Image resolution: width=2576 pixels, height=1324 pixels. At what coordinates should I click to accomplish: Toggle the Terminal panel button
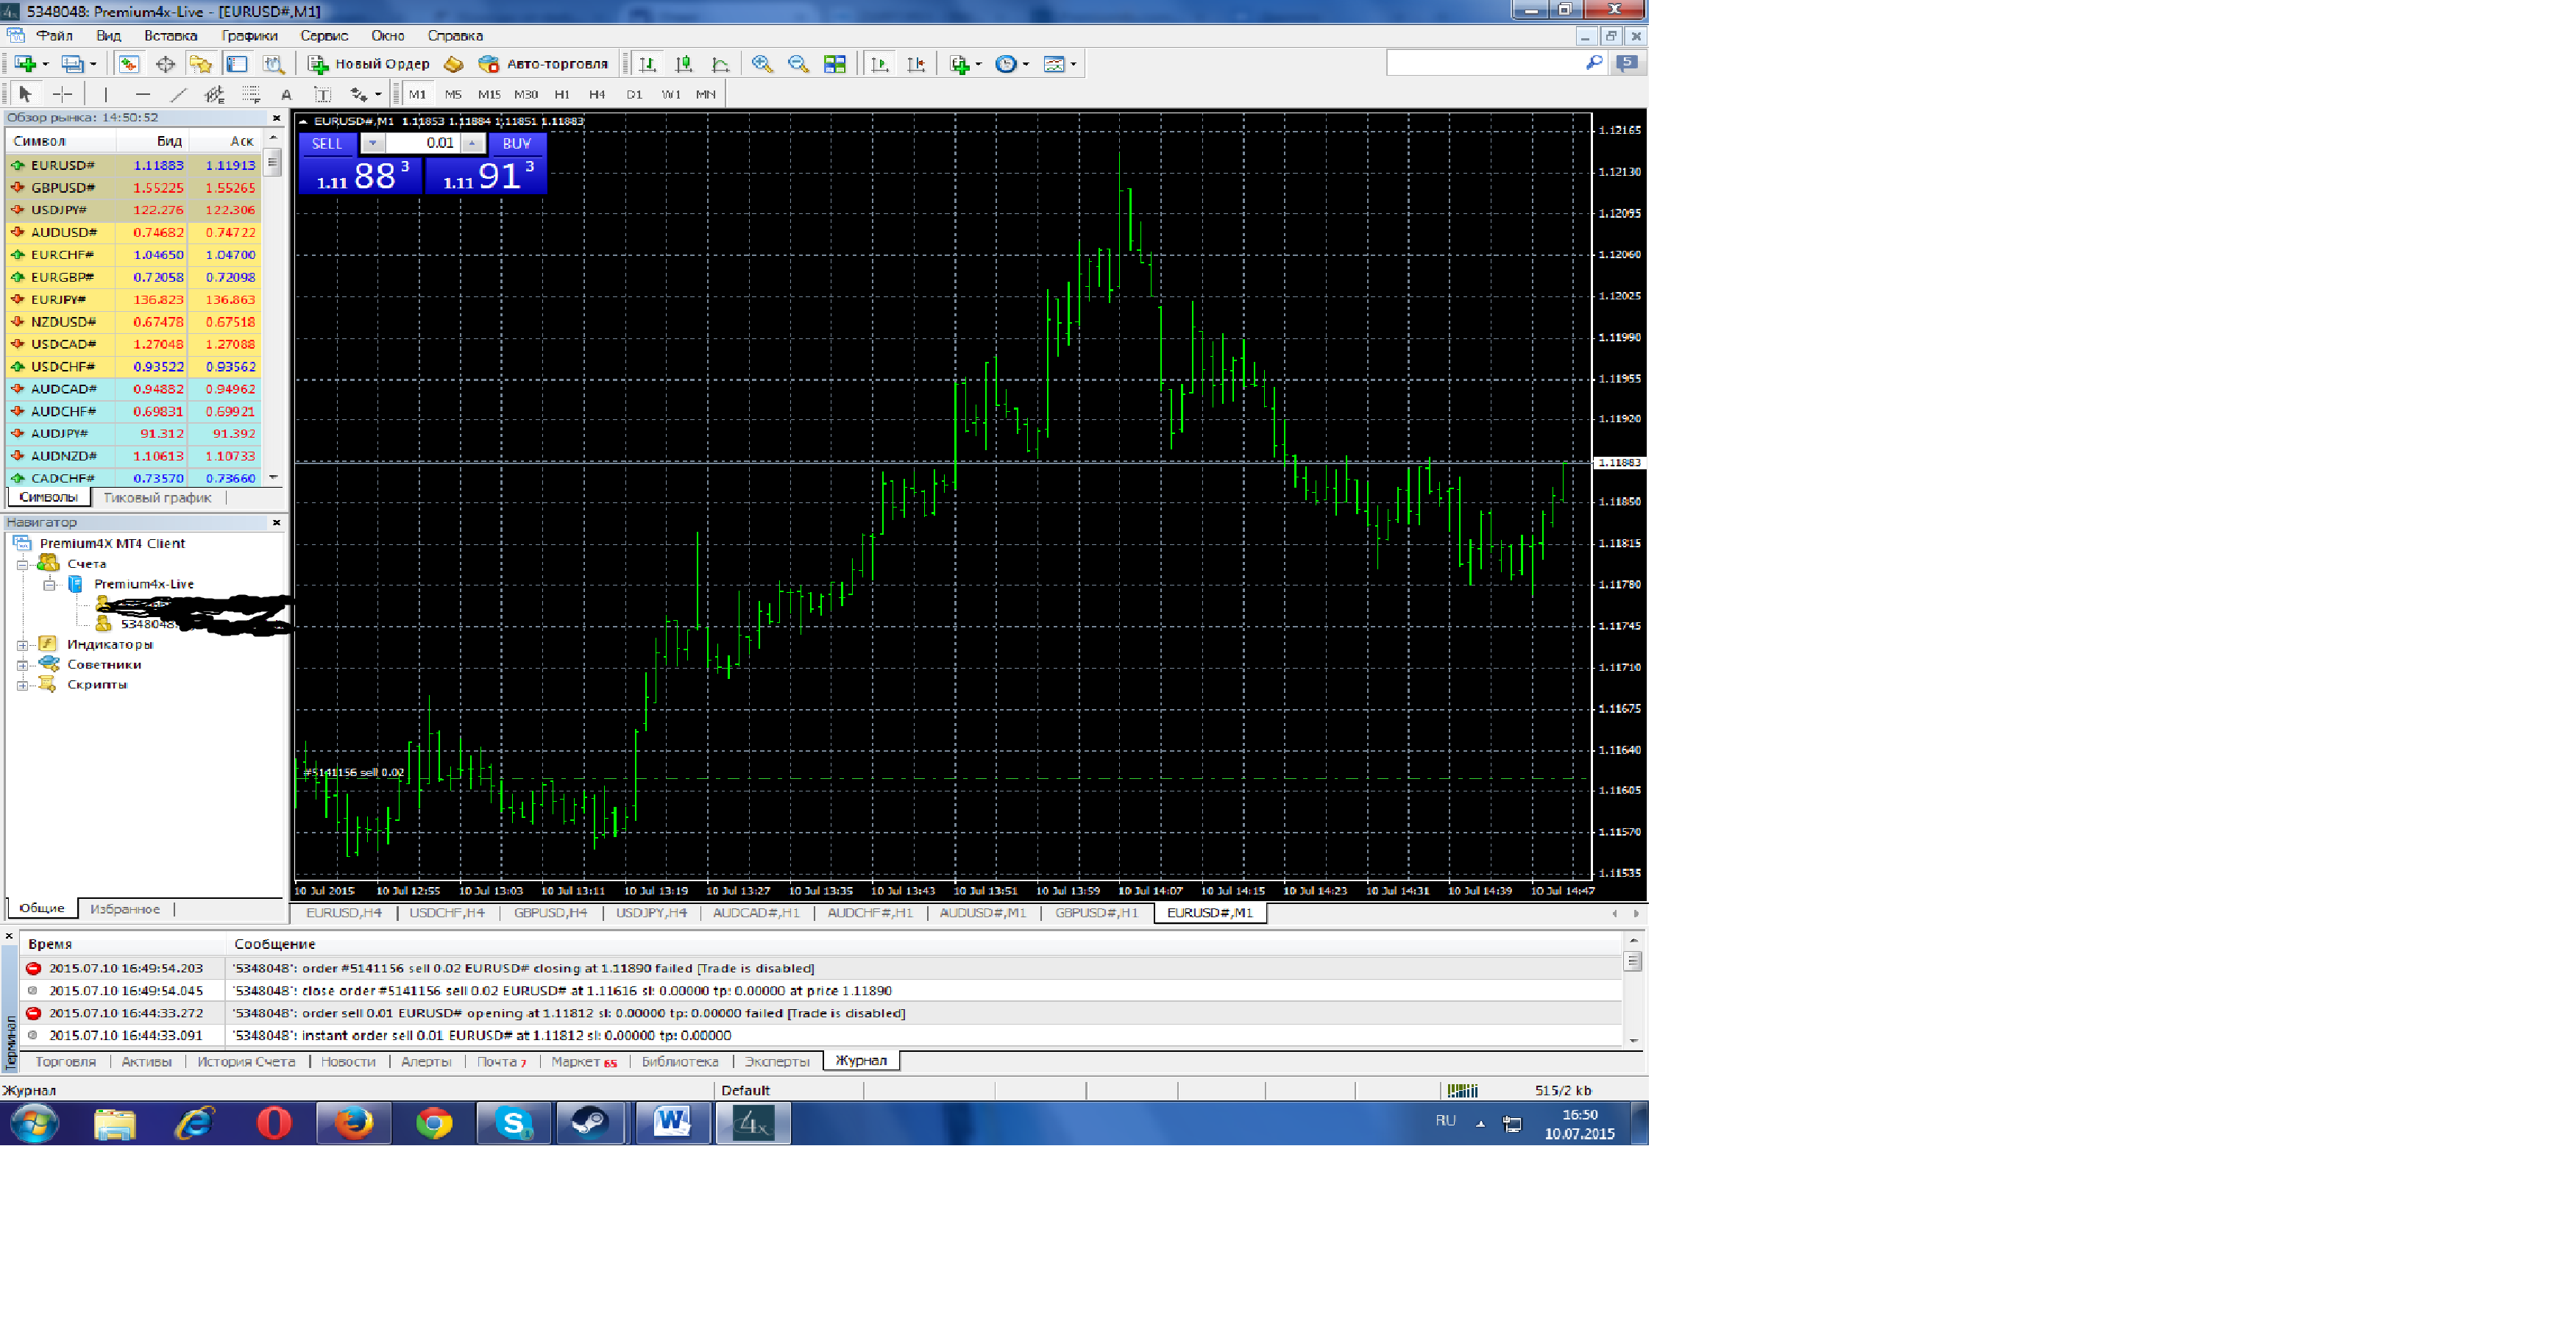tap(237, 64)
